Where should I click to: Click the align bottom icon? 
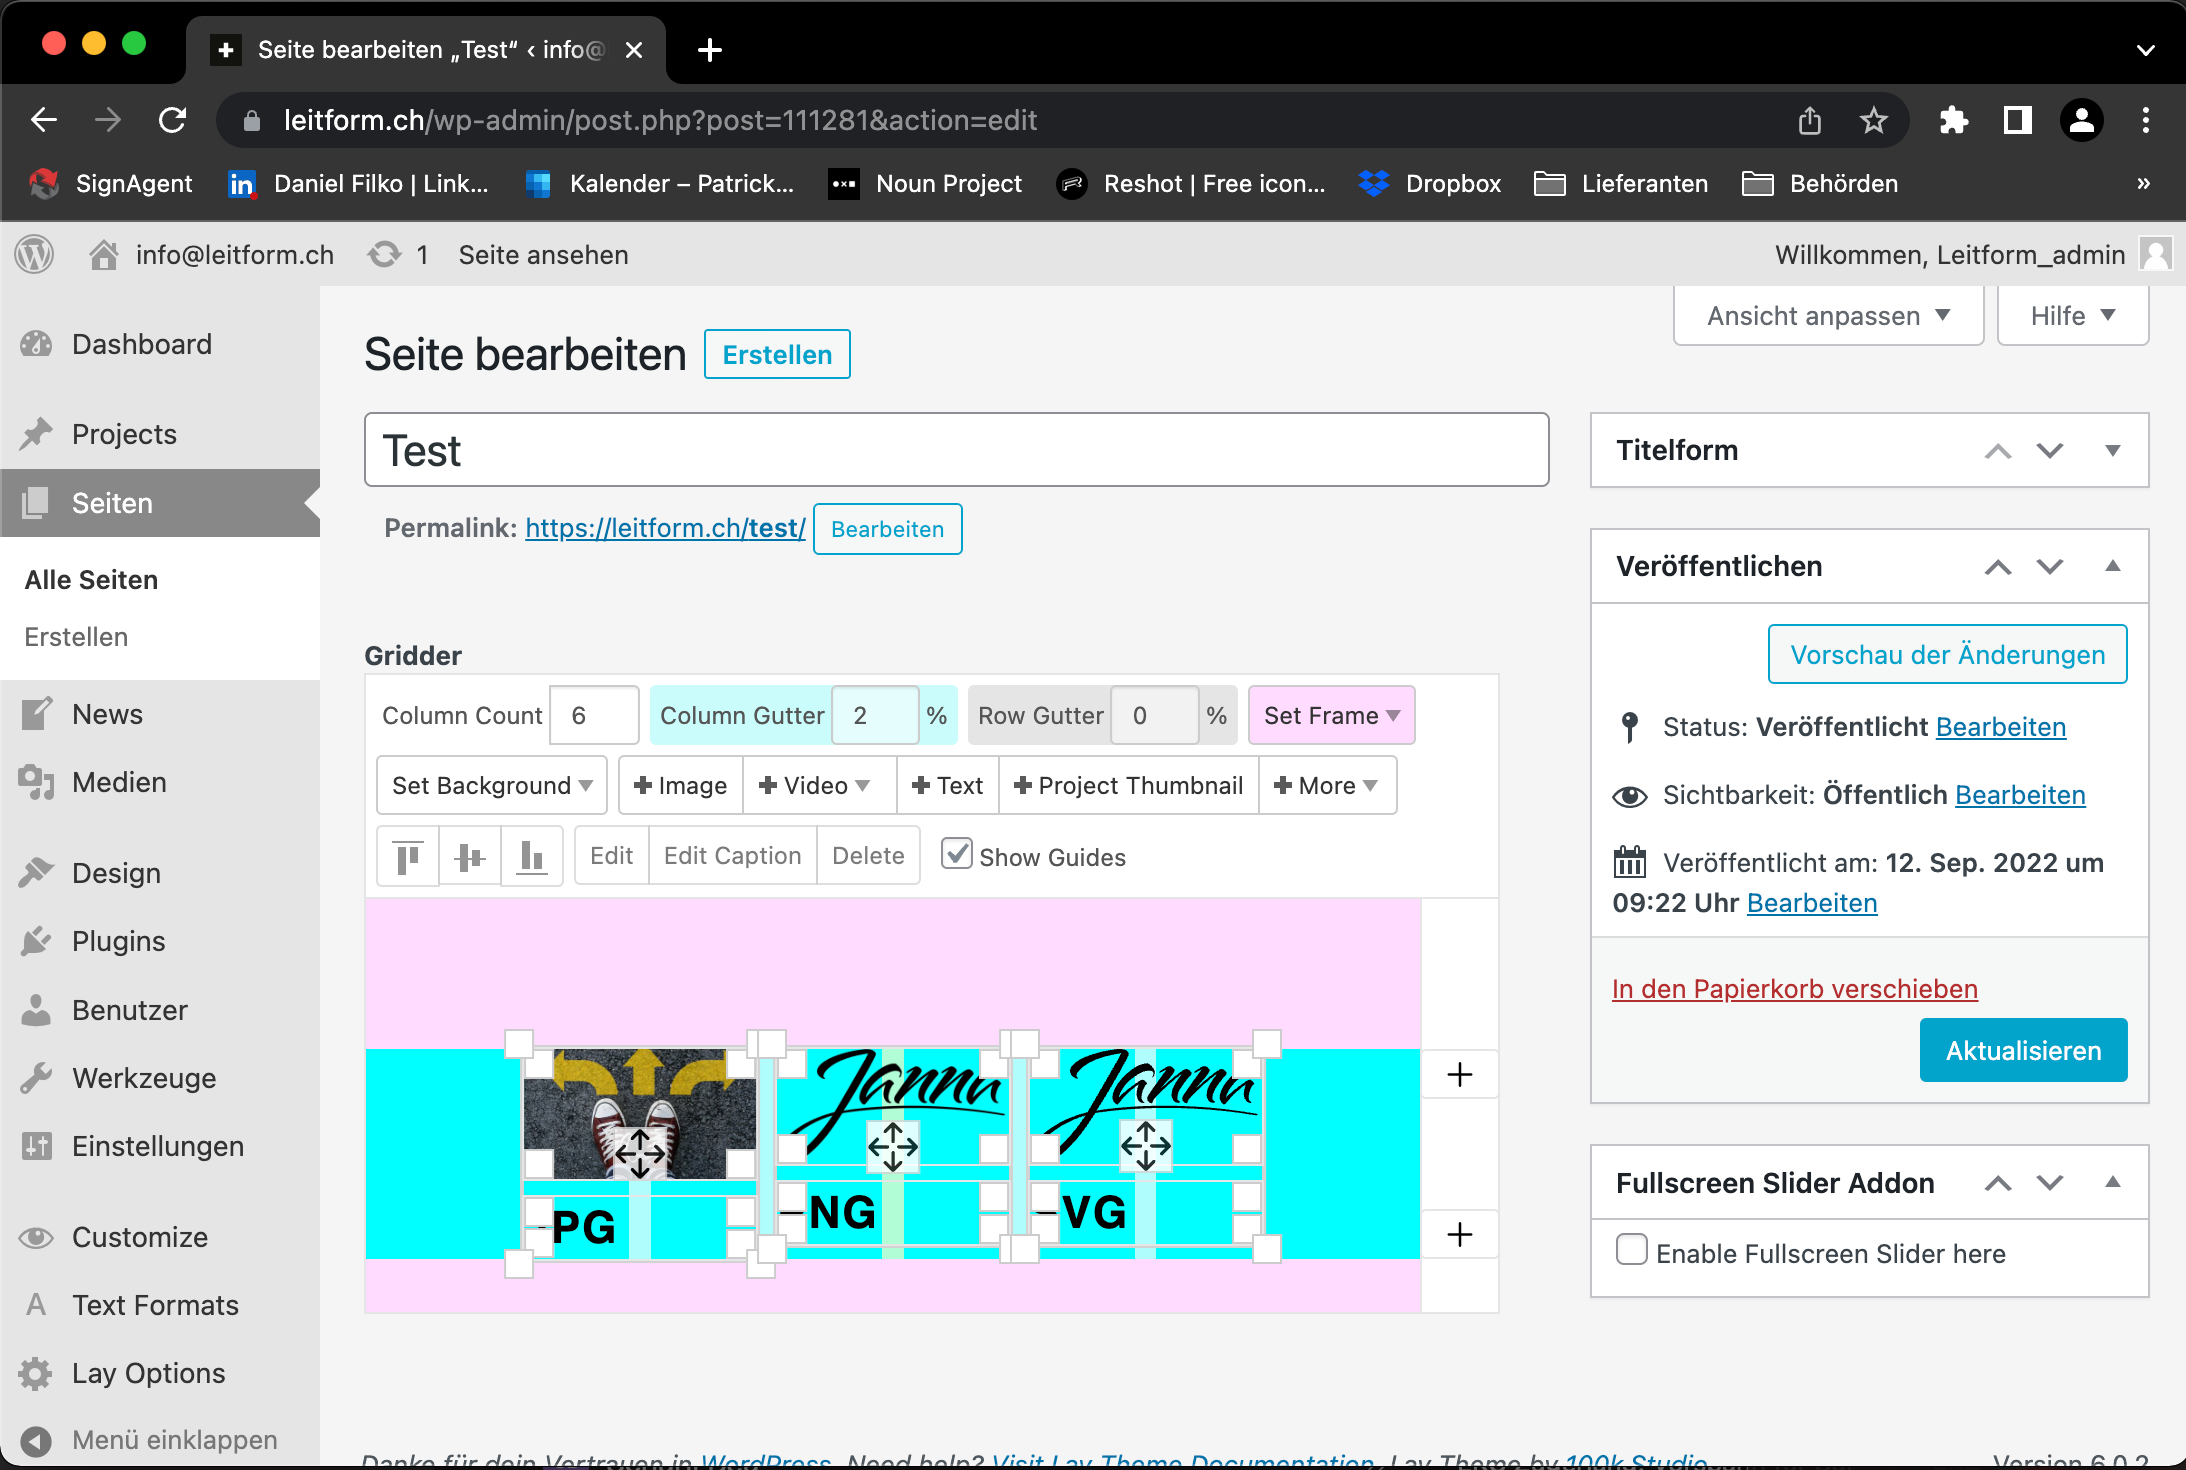pos(531,856)
